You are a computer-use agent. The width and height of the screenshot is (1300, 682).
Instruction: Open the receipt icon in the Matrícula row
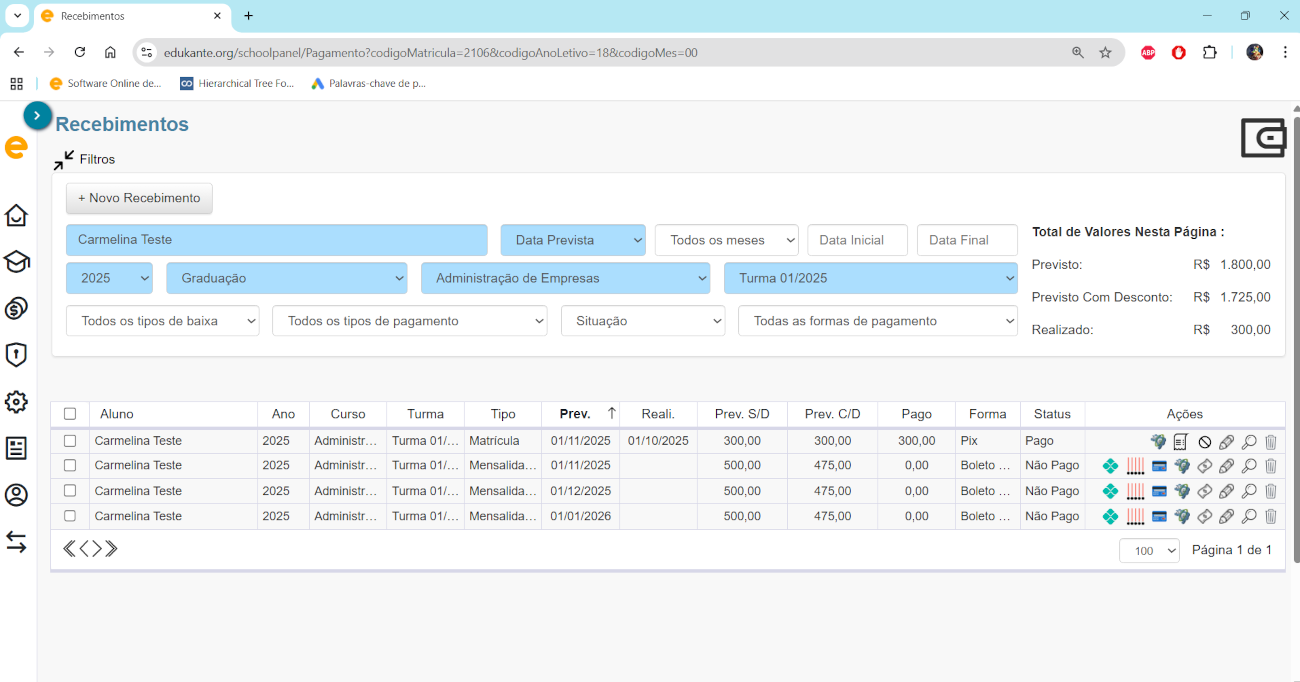tap(1181, 441)
